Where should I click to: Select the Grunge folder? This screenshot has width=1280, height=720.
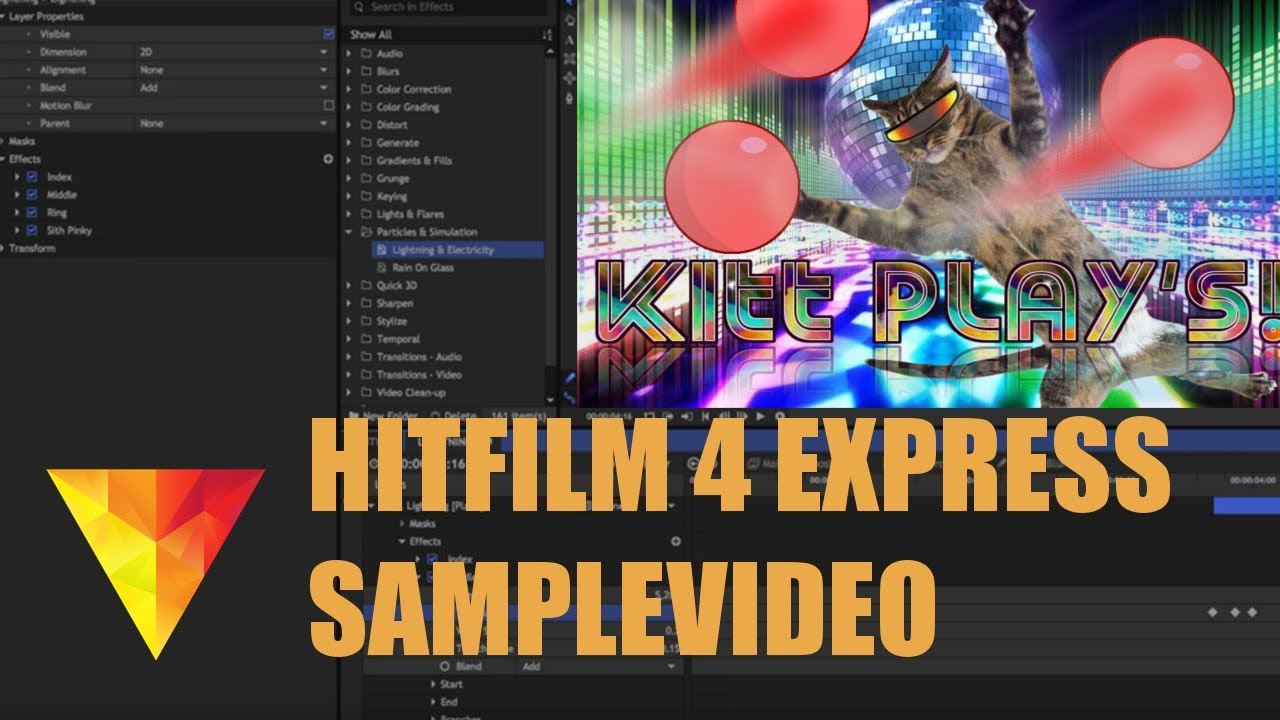(x=392, y=178)
